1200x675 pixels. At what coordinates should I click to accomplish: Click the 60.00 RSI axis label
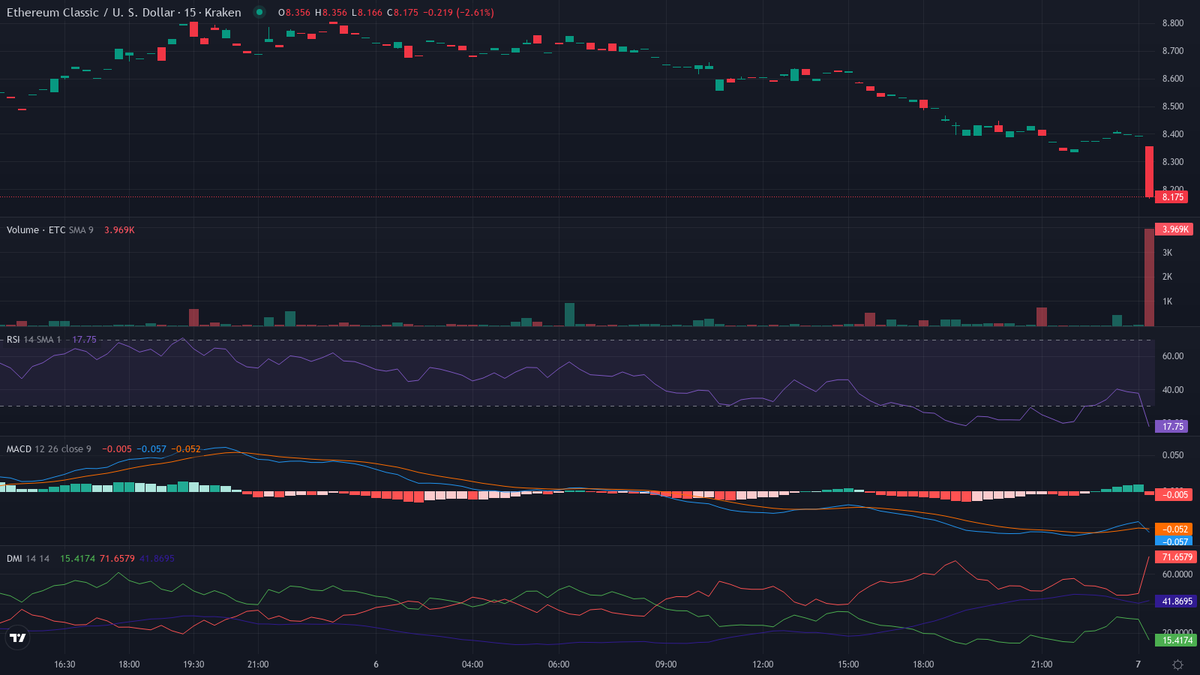[x=1172, y=356]
